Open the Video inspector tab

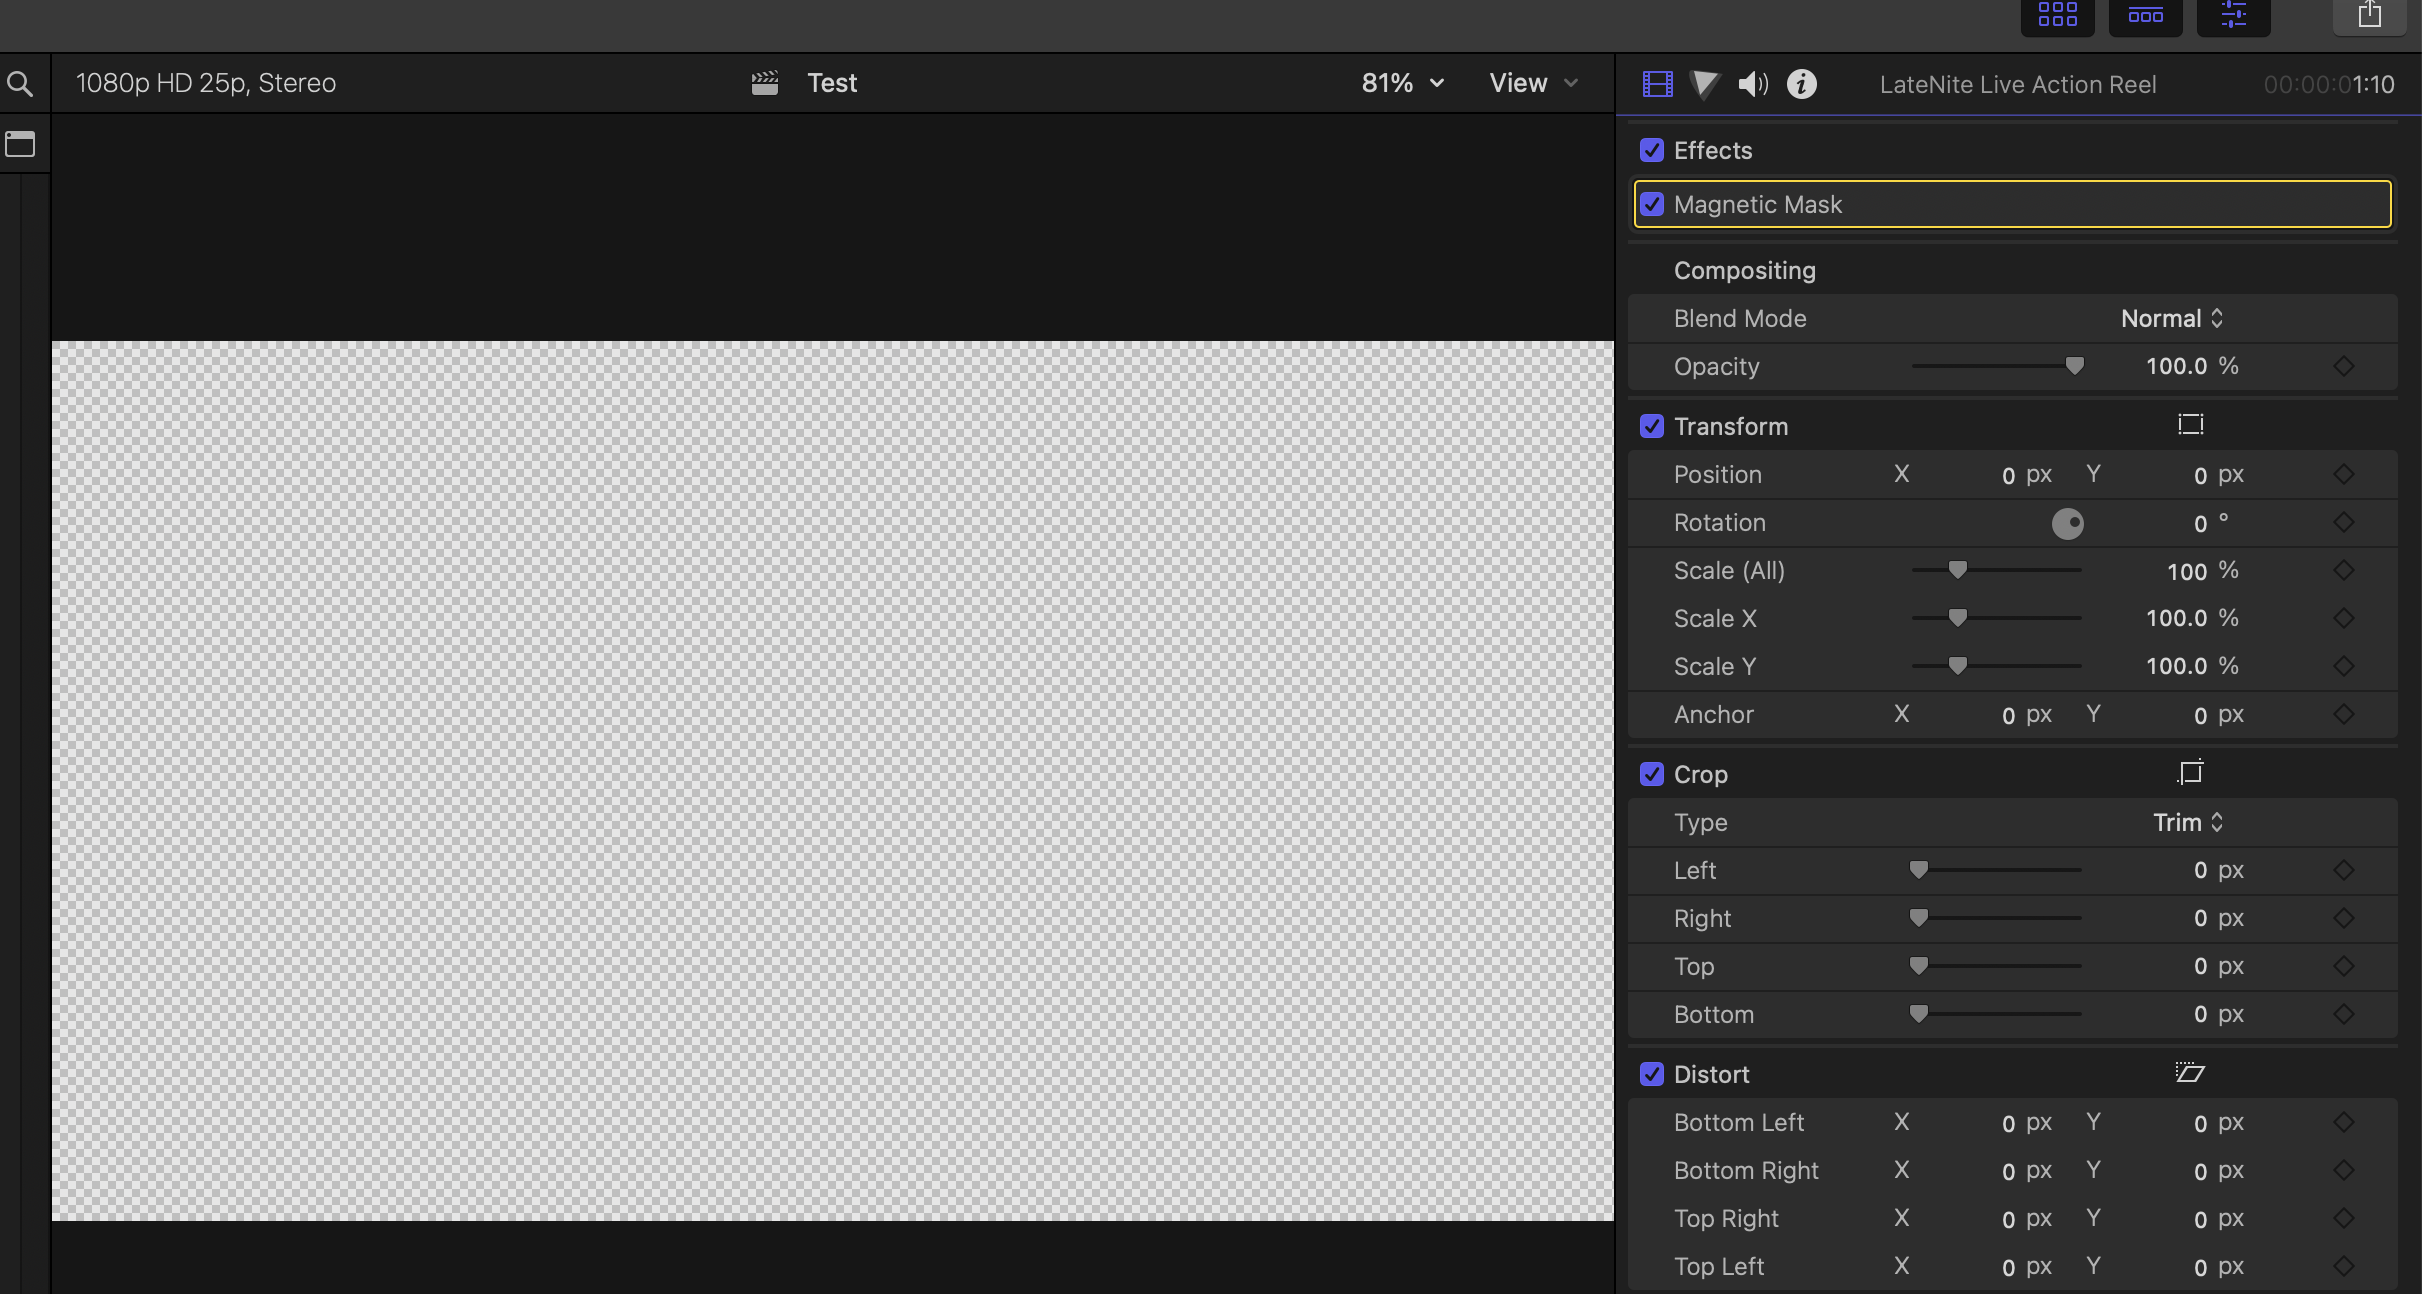(x=1657, y=84)
